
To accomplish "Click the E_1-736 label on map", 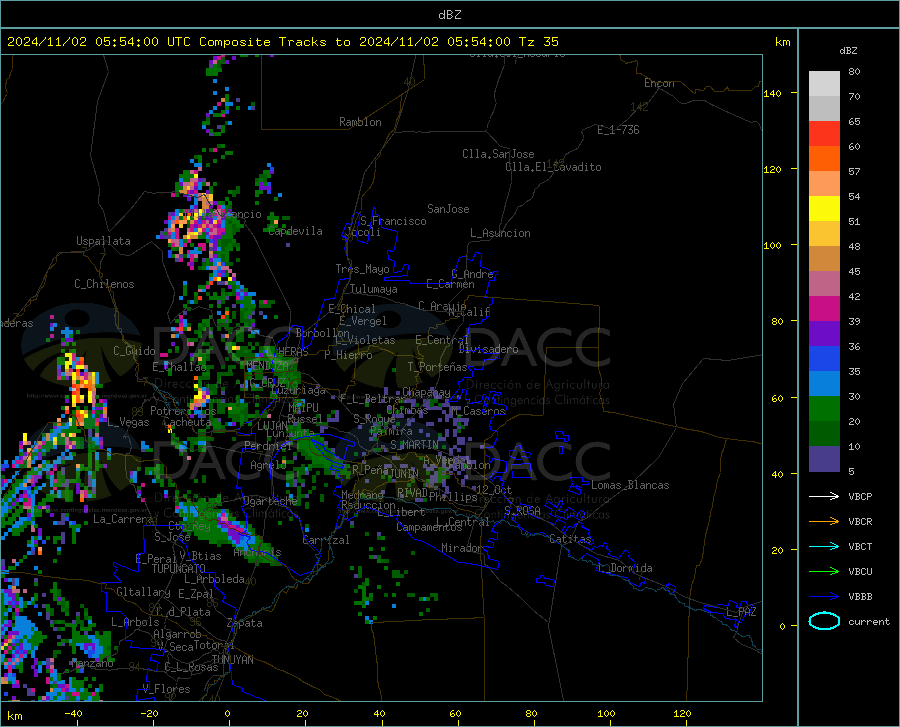I will click(x=618, y=130).
